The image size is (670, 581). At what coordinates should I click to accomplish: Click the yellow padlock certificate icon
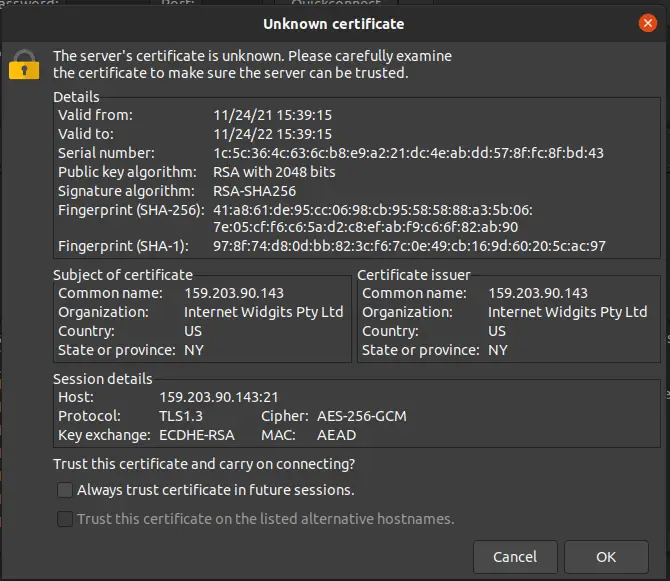(24, 65)
